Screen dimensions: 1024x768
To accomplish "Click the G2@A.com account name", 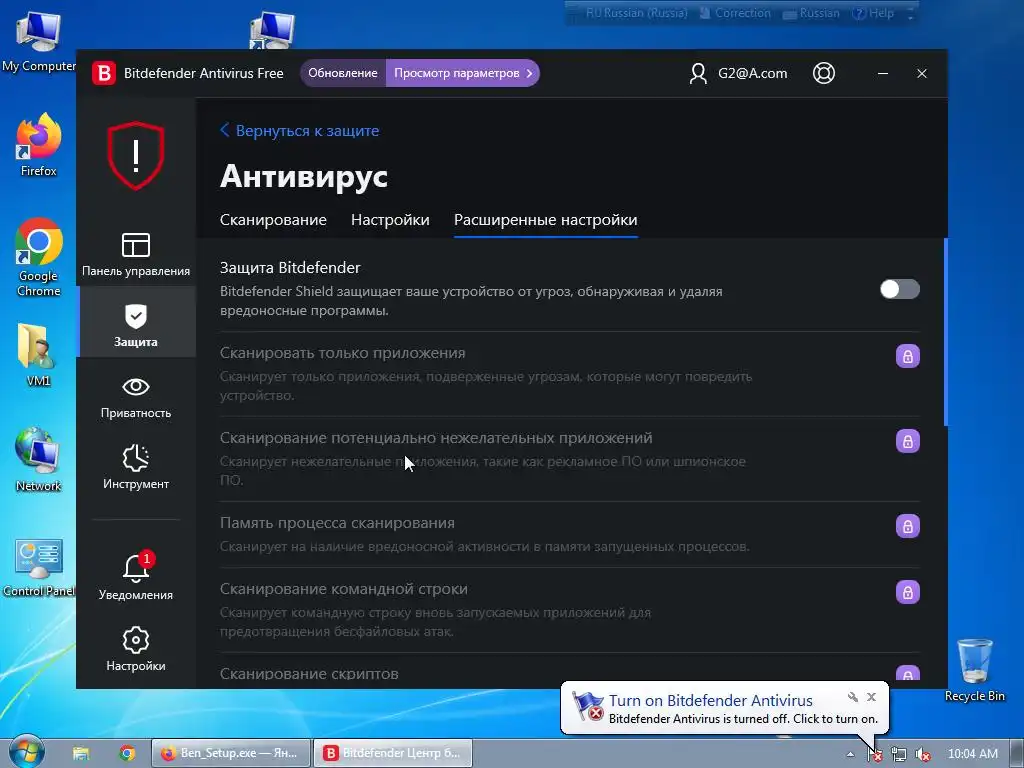I will [752, 73].
